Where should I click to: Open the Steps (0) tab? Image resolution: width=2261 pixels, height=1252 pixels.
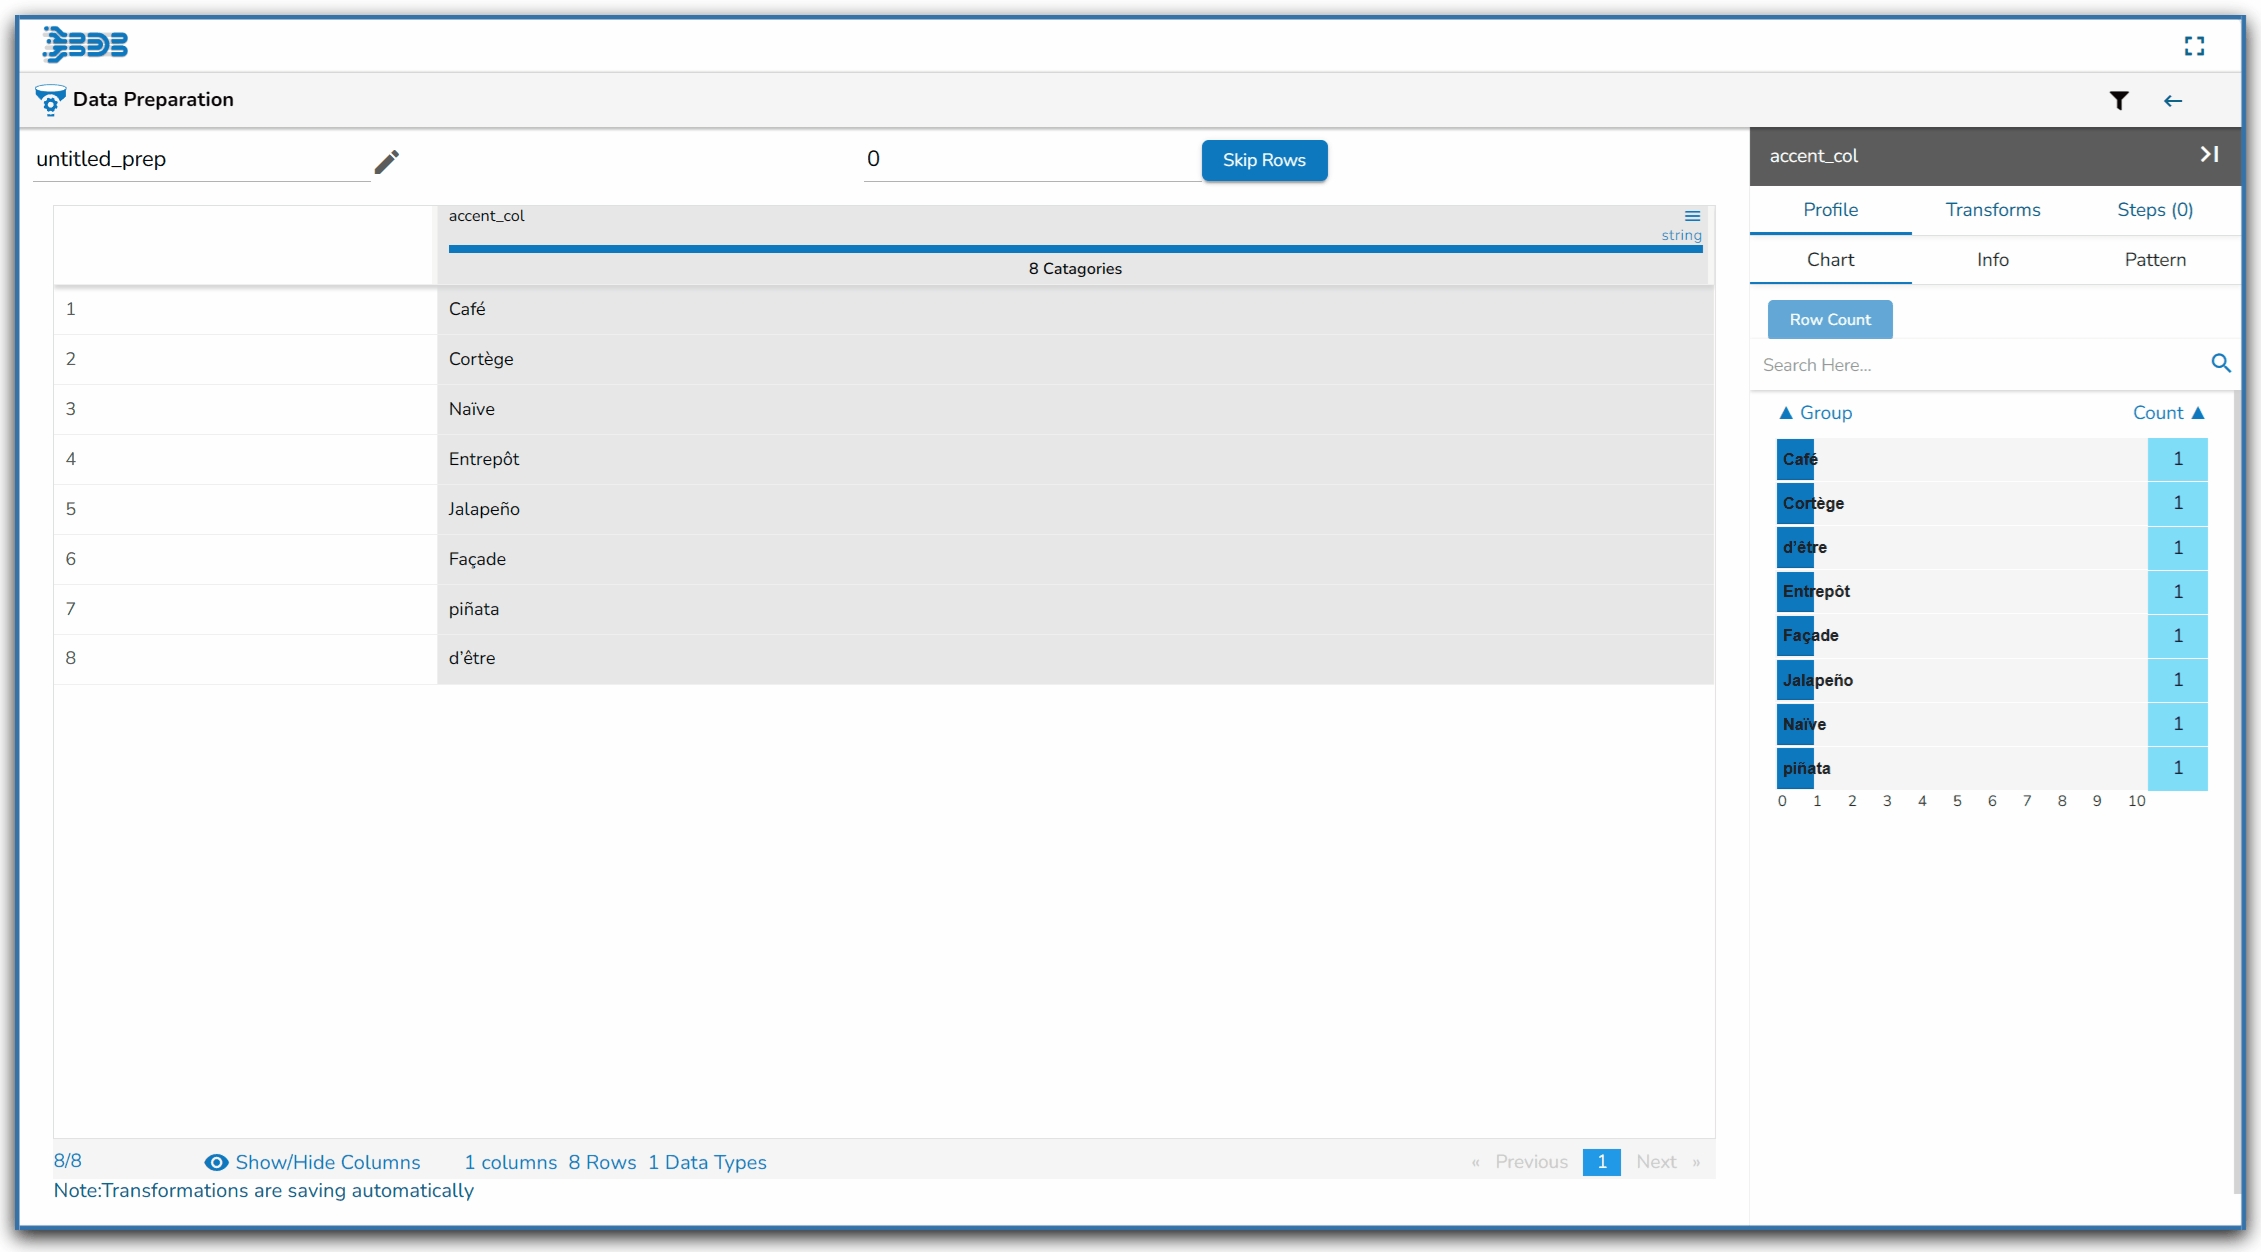pyautogui.click(x=2155, y=210)
